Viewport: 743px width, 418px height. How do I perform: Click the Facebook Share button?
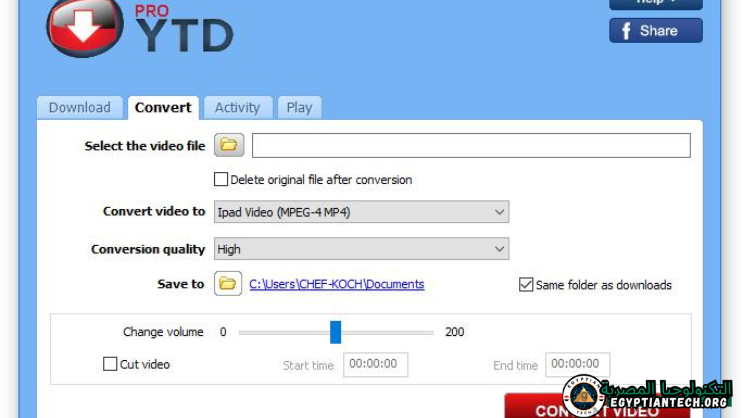[656, 31]
